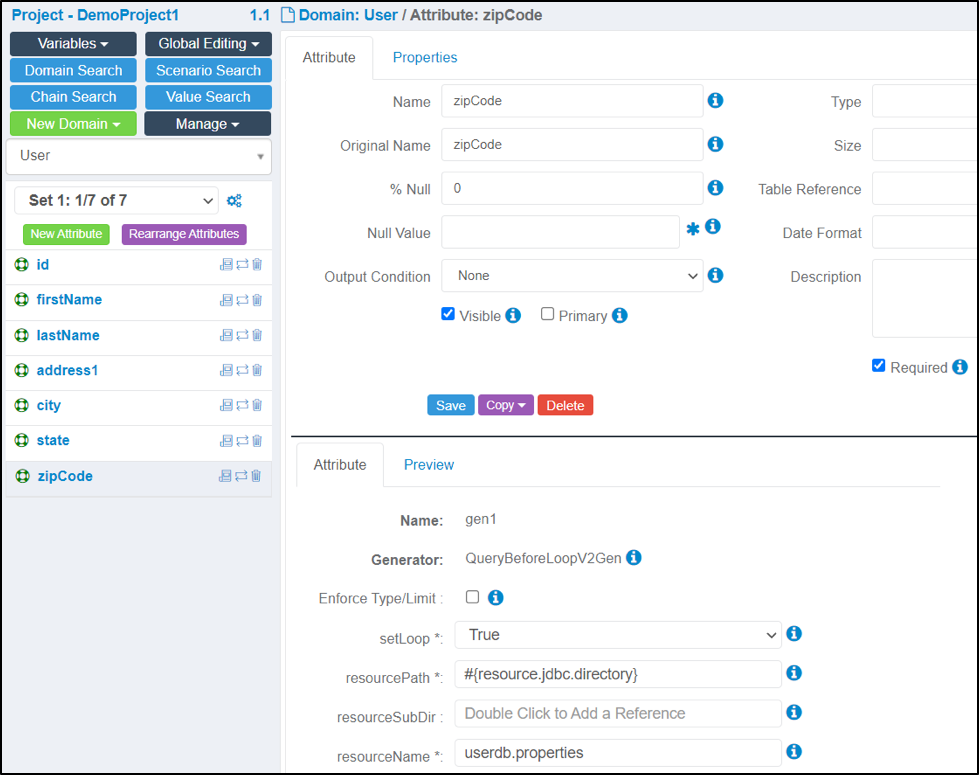Show info icon next to Required
Viewport: 979px width, 775px height.
pos(960,367)
